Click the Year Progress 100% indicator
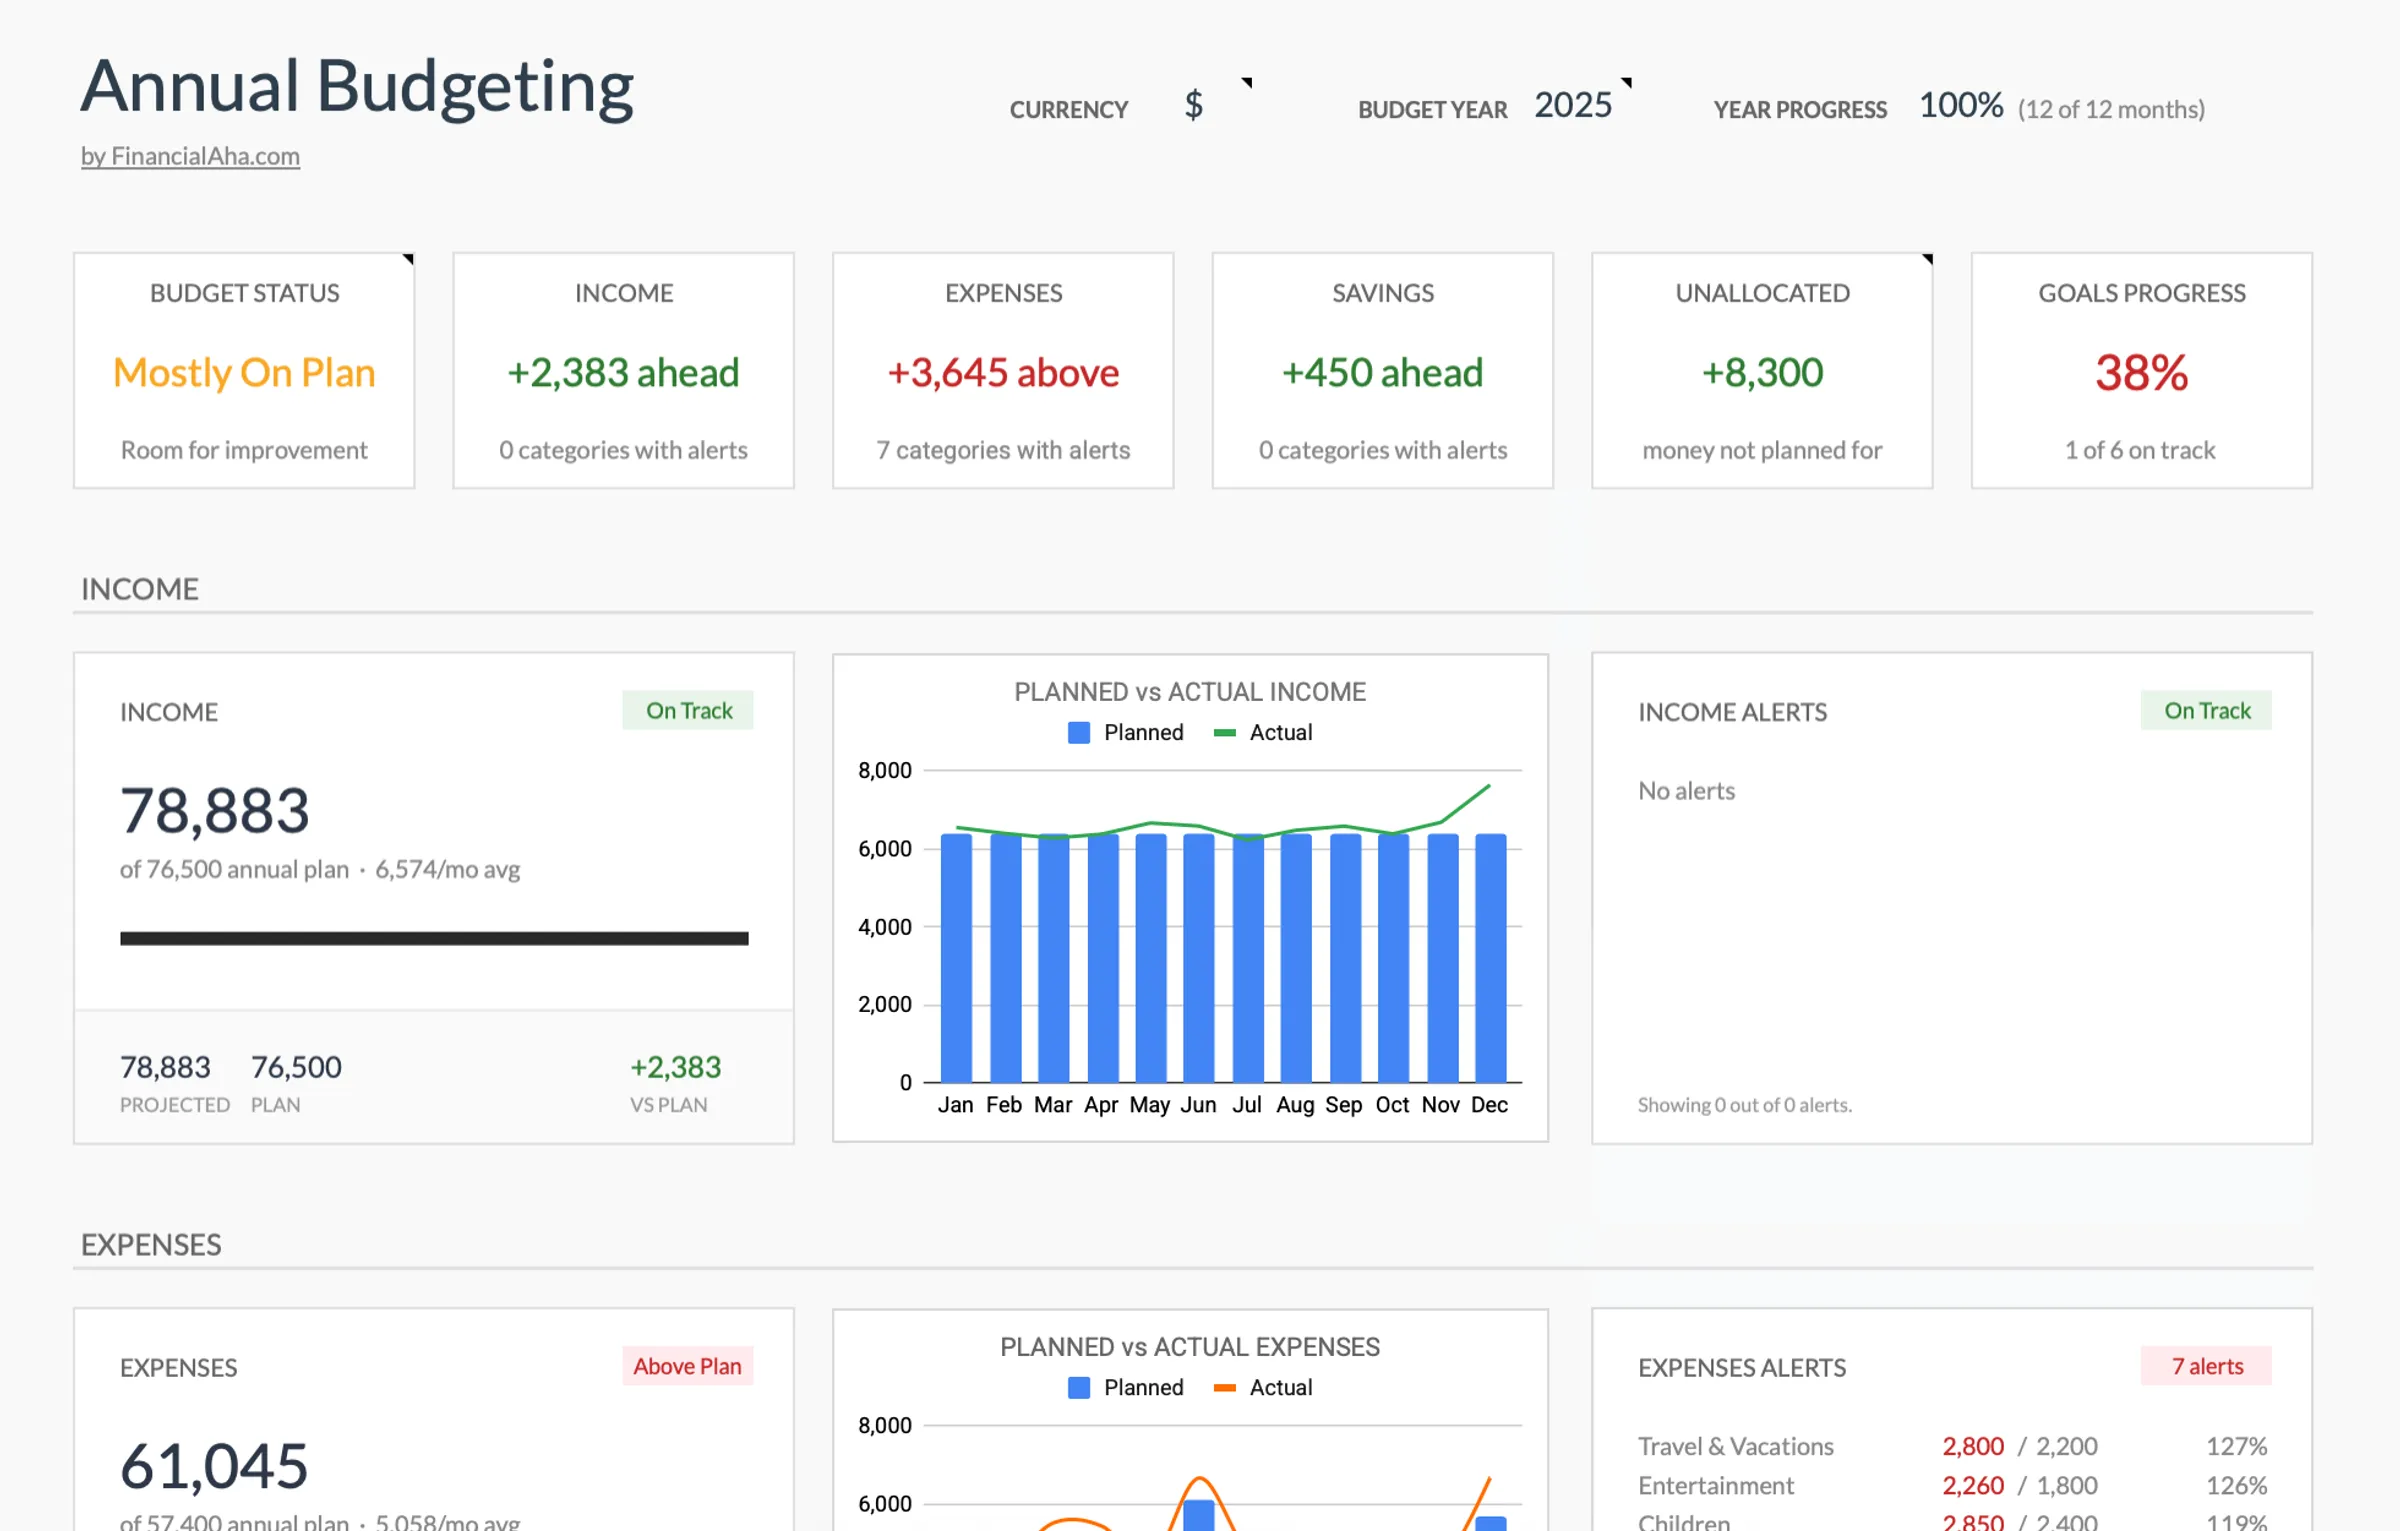The image size is (2400, 1531). (1960, 103)
